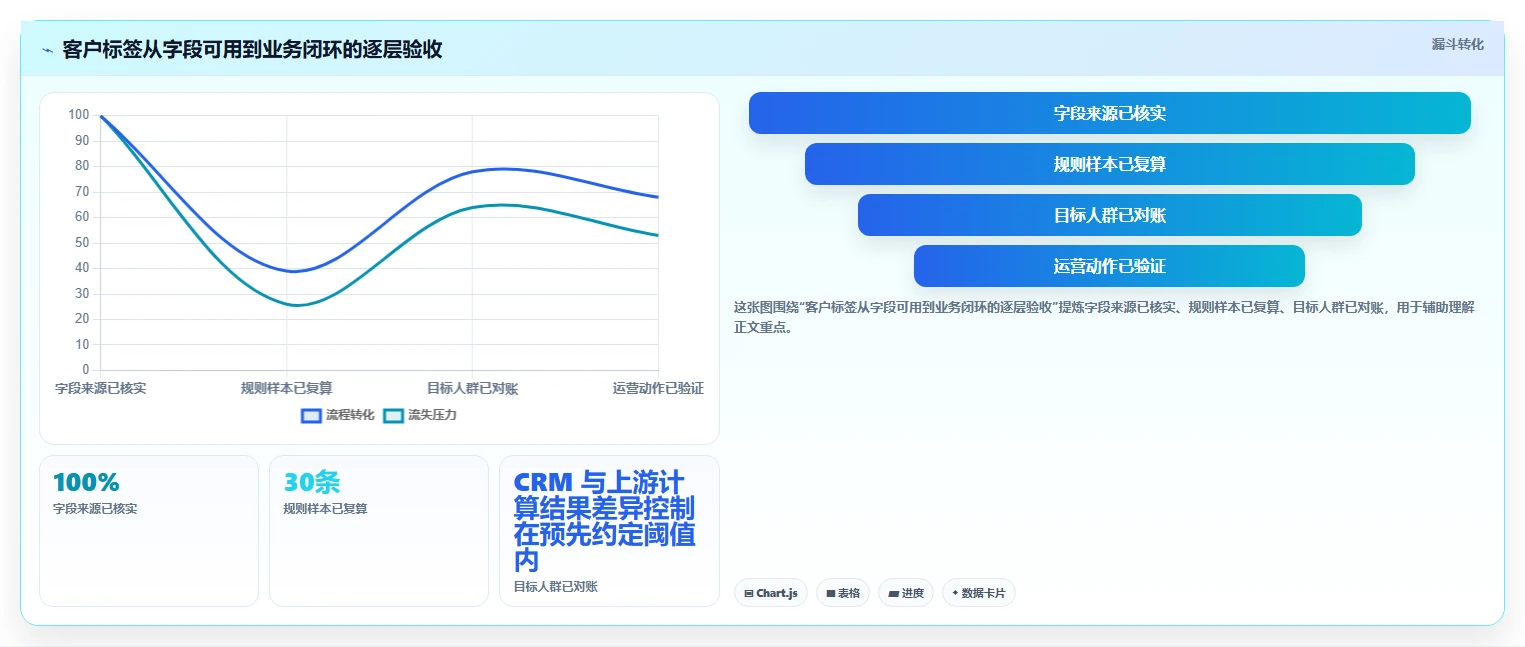1525x647 pixels.
Task: Click the 表格 tag icon
Action: pos(831,594)
